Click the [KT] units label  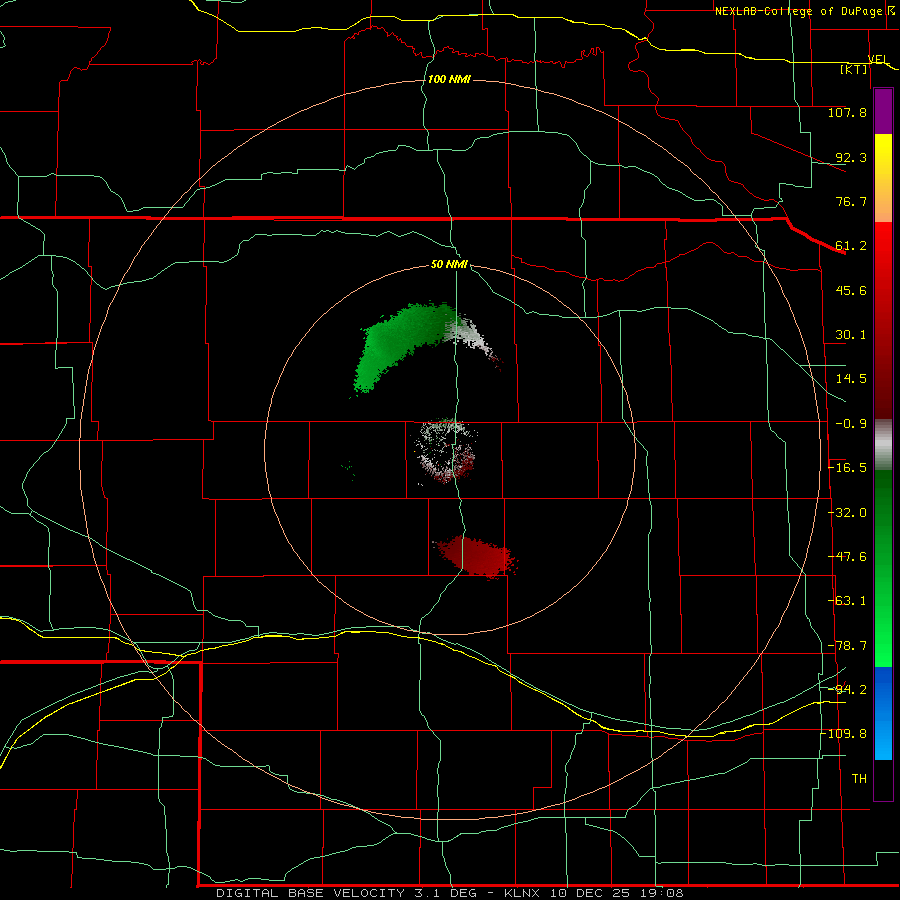click(x=854, y=69)
